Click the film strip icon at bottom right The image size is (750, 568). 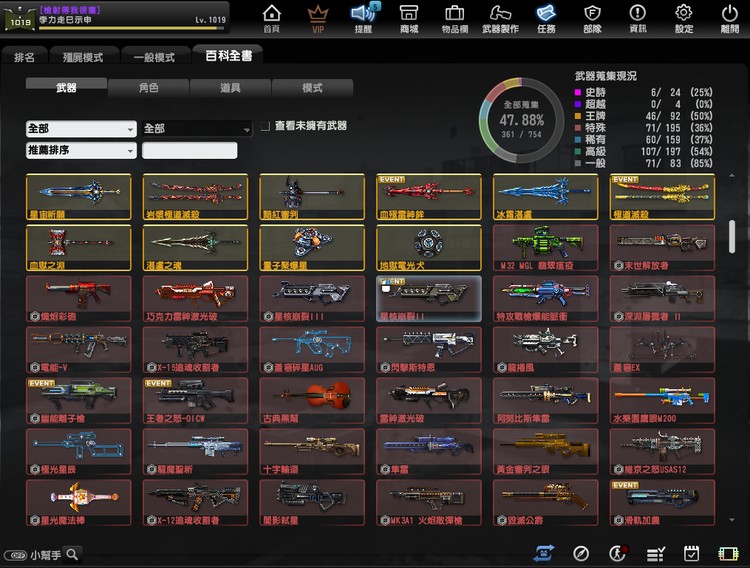pyautogui.click(x=728, y=553)
